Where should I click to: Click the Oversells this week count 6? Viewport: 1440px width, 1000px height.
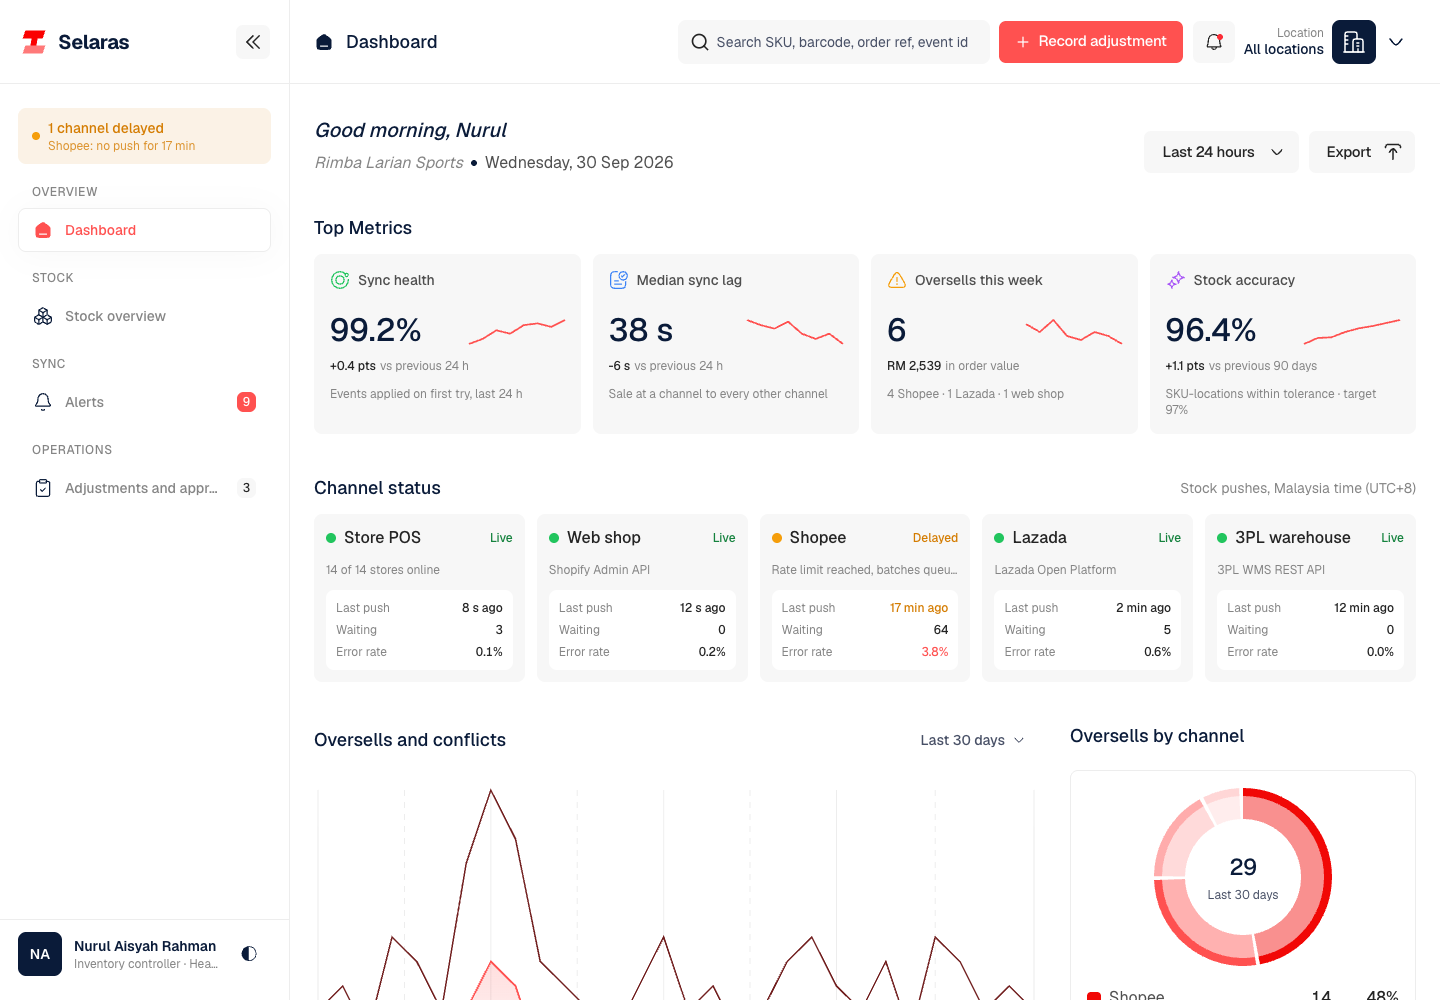[x=897, y=330]
